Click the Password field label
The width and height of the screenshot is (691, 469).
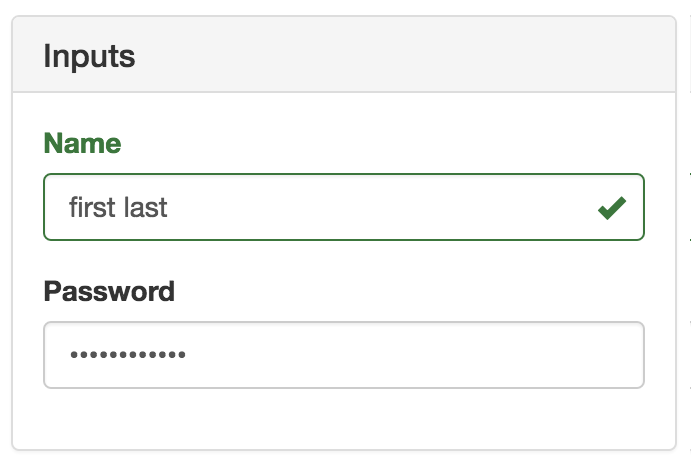tap(109, 292)
